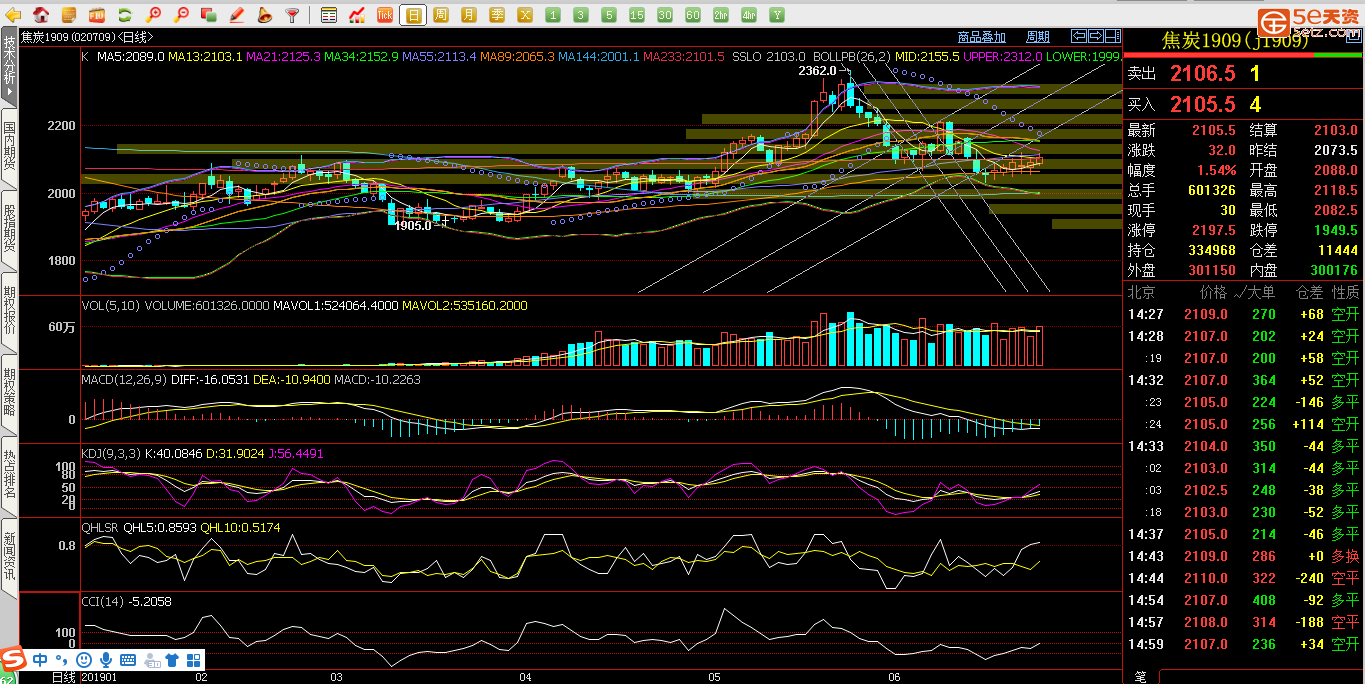Open the quote table list icon
Image resolution: width=1365 pixels, height=684 pixels.
pos(329,15)
